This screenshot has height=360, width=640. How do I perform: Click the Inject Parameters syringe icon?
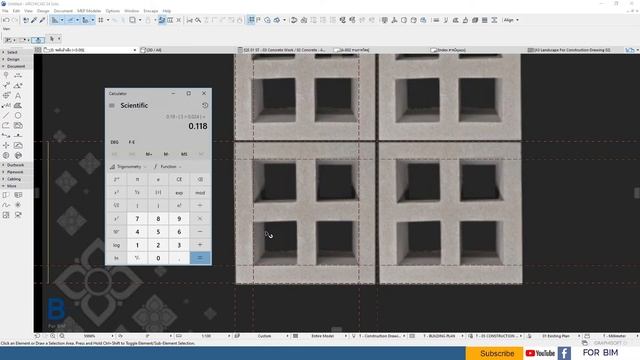coord(42,20)
